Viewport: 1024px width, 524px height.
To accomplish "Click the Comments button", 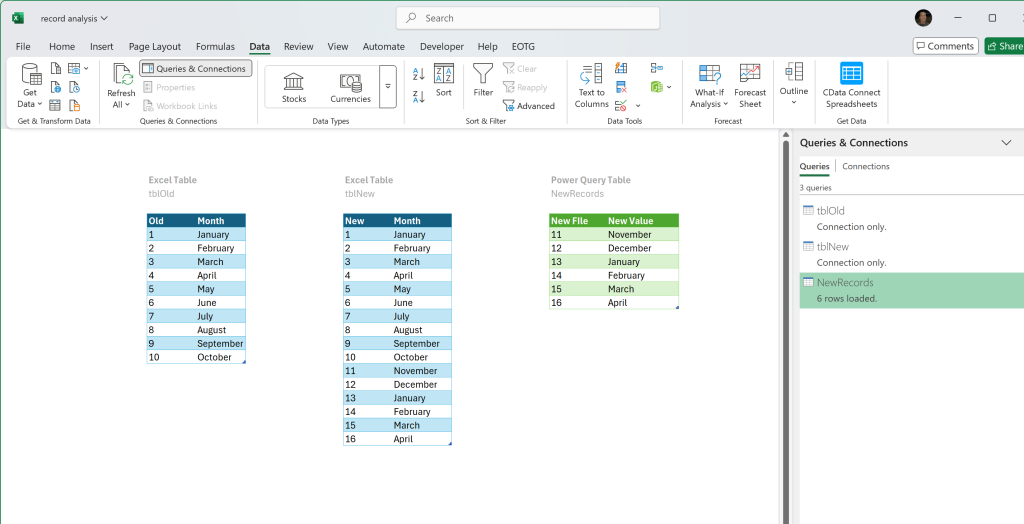I will [946, 46].
